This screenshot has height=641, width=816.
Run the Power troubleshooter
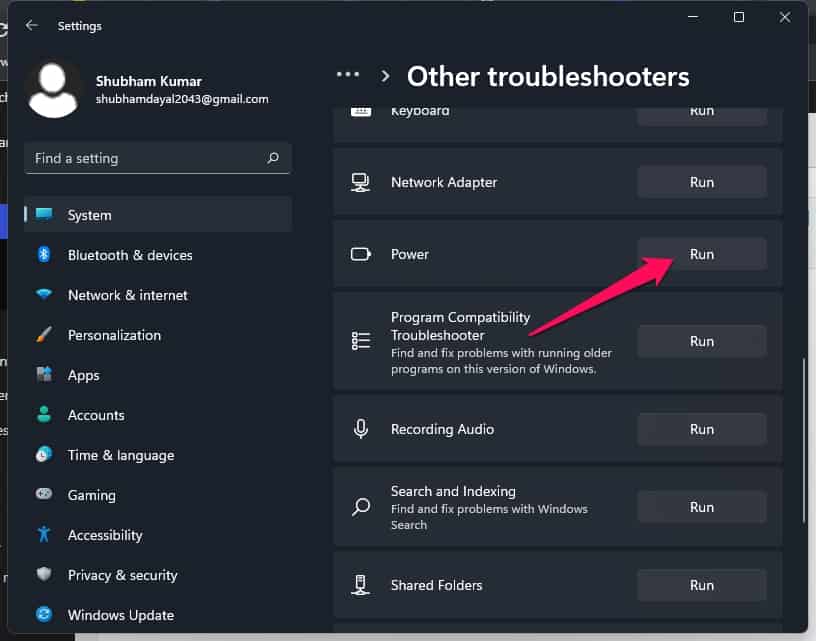[x=702, y=254]
